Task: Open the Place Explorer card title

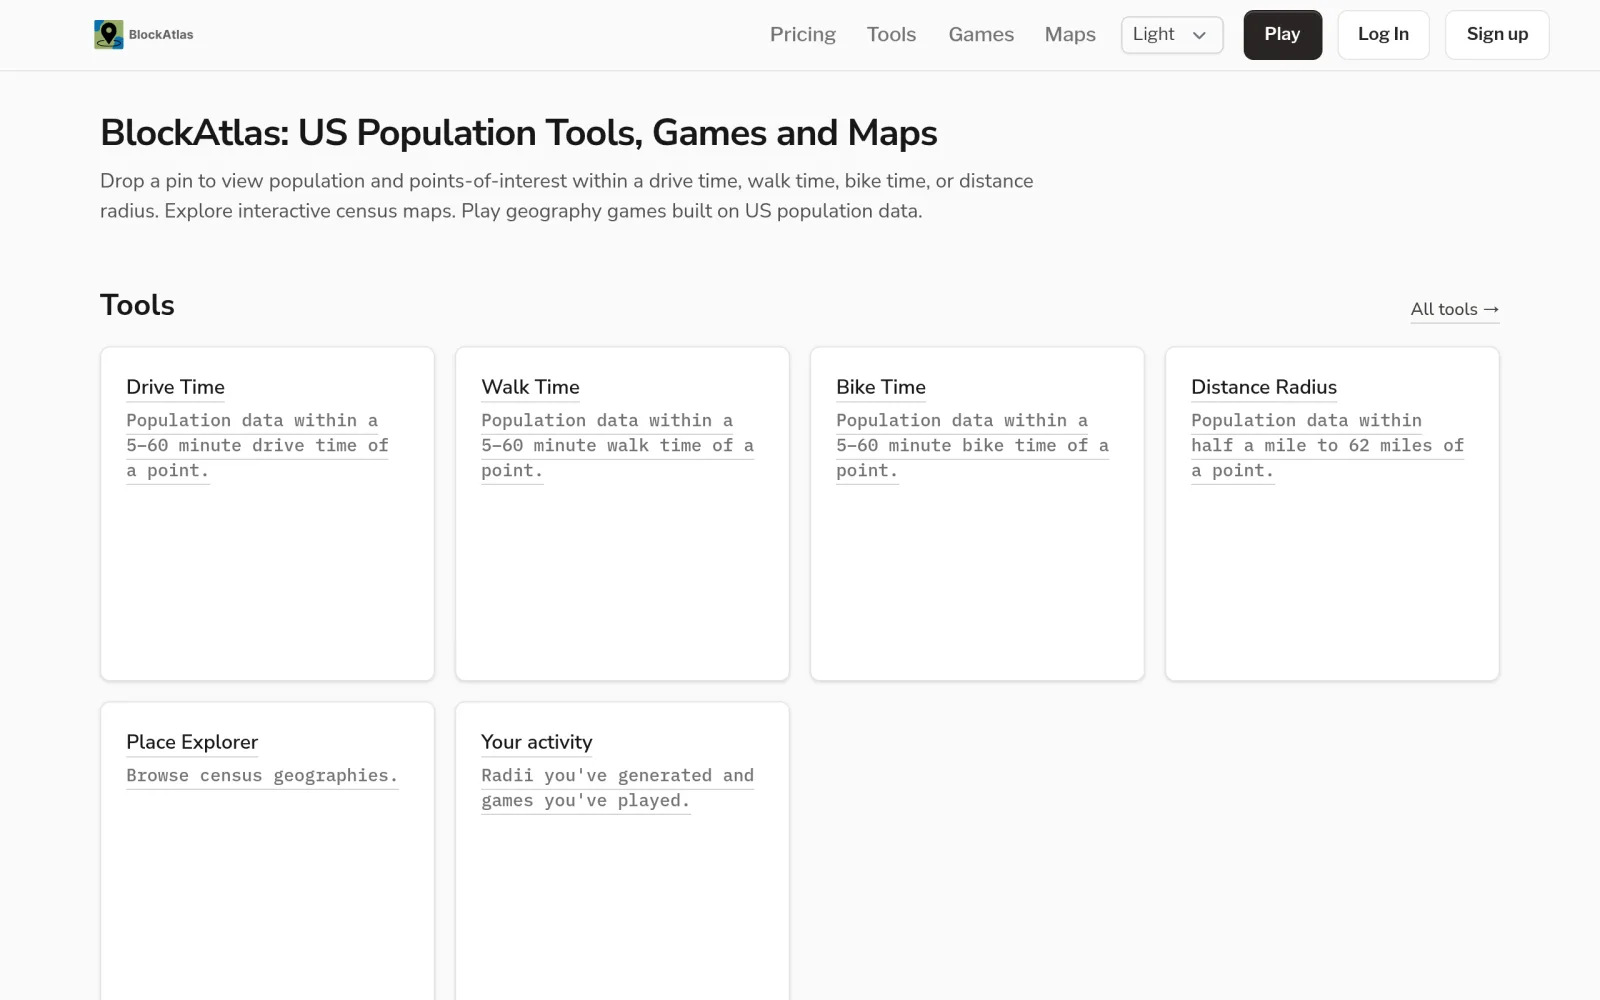Action: 192,742
